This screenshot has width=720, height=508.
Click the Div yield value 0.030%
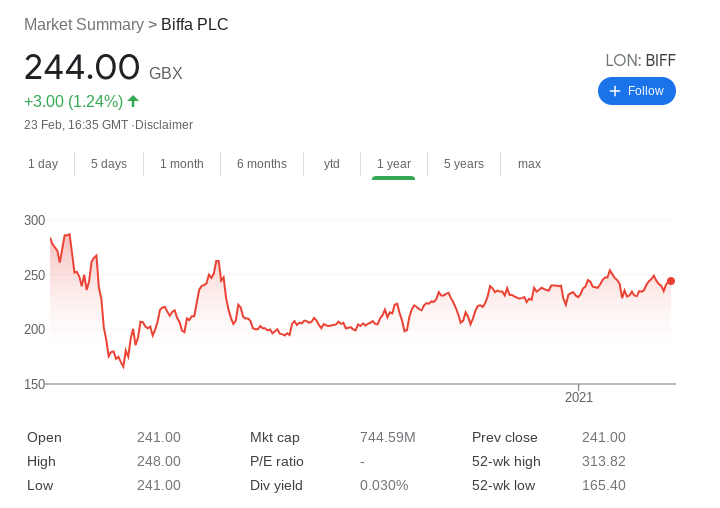pyautogui.click(x=384, y=485)
